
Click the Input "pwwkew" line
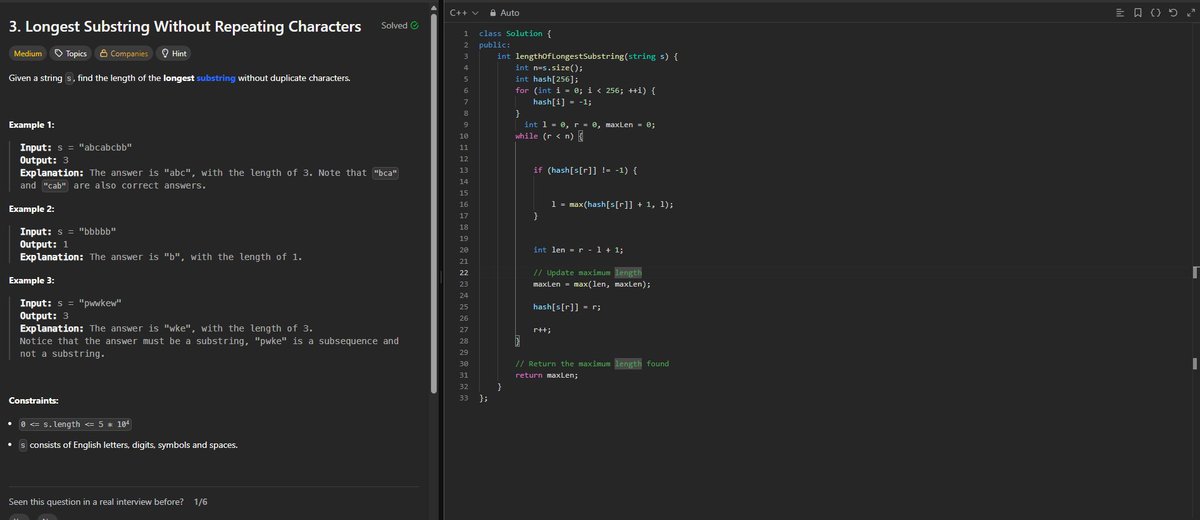tap(71, 303)
